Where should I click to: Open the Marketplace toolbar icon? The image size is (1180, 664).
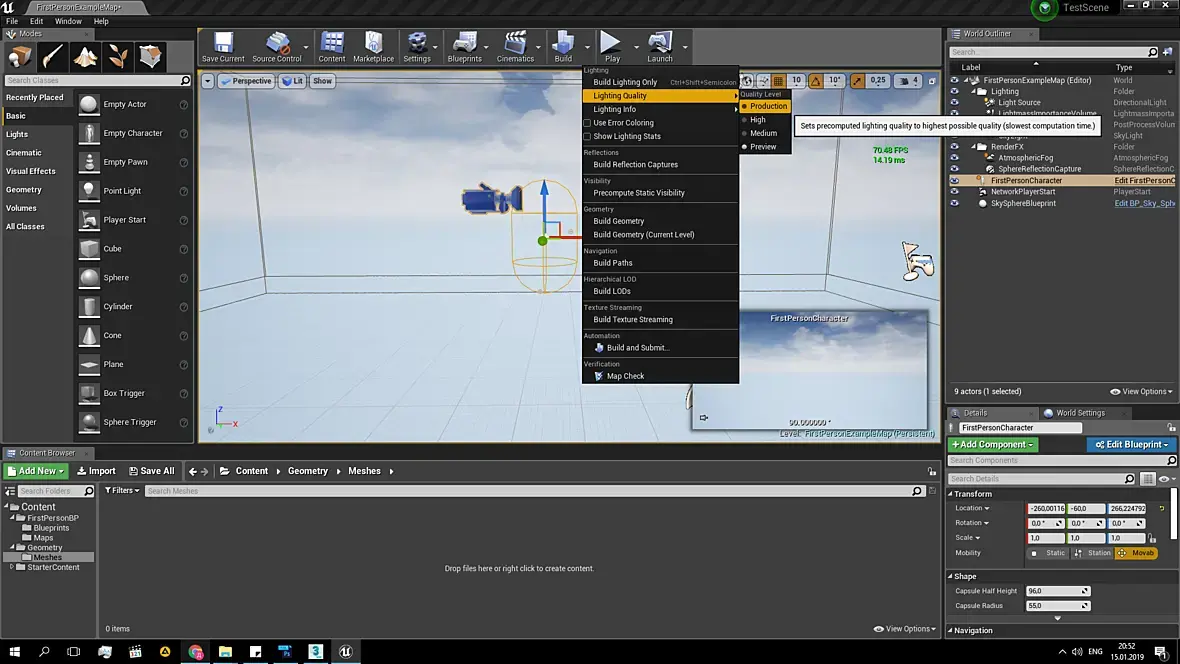[x=373, y=46]
